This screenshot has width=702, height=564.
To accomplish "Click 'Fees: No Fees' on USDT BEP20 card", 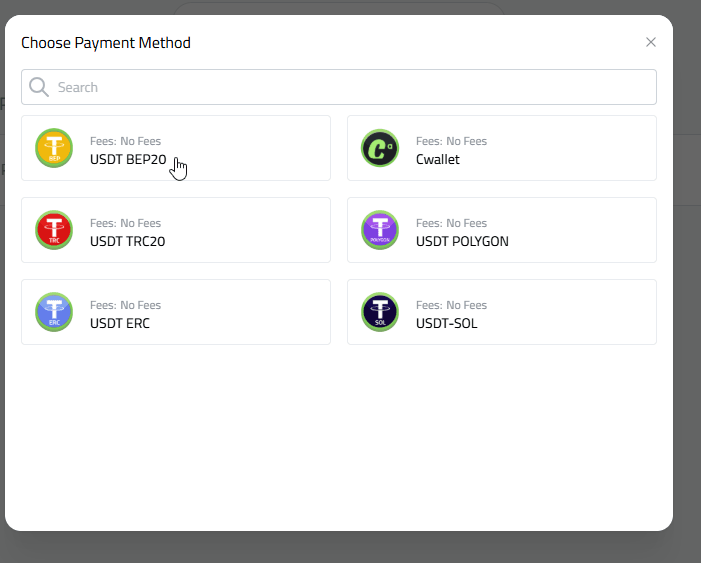I will pos(125,141).
